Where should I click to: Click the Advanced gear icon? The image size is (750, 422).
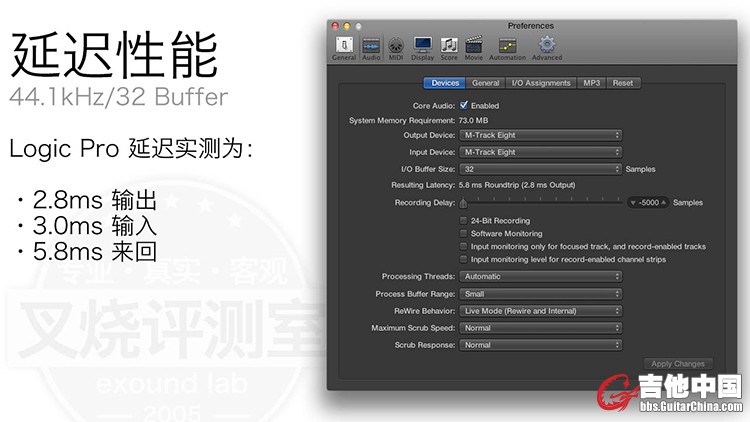pyautogui.click(x=547, y=47)
